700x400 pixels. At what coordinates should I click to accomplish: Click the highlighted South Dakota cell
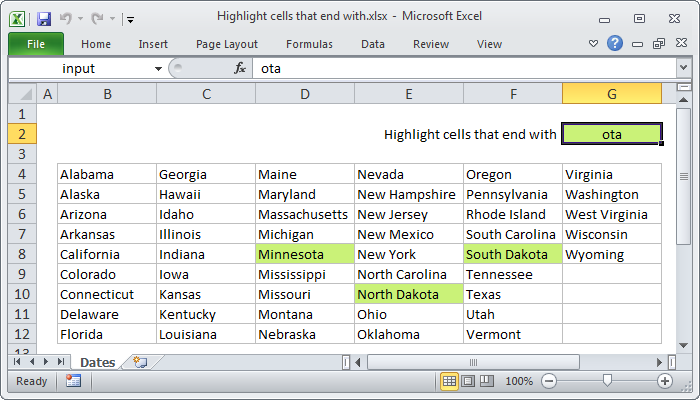coord(513,254)
